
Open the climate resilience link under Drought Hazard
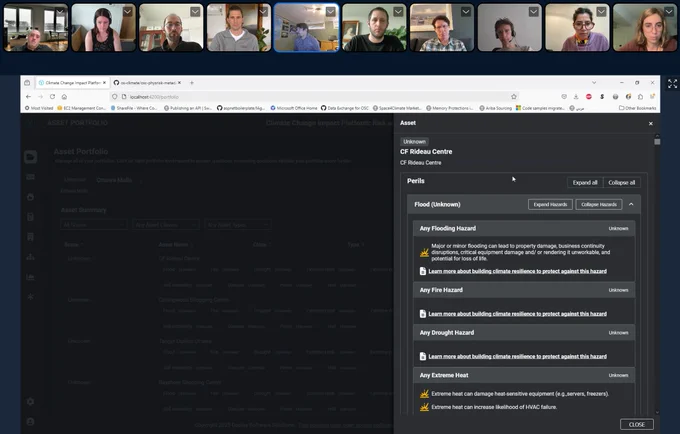click(517, 356)
